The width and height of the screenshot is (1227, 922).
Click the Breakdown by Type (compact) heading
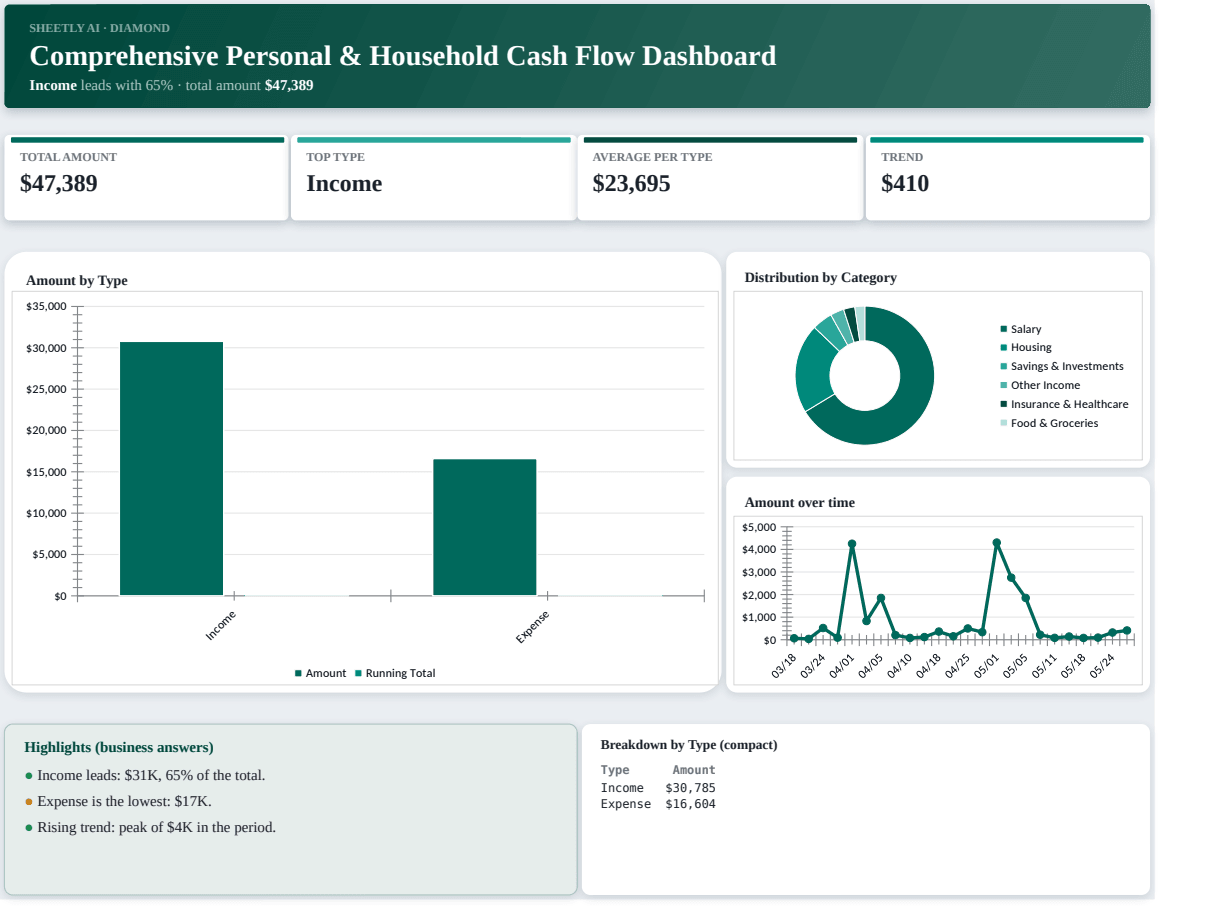click(689, 745)
